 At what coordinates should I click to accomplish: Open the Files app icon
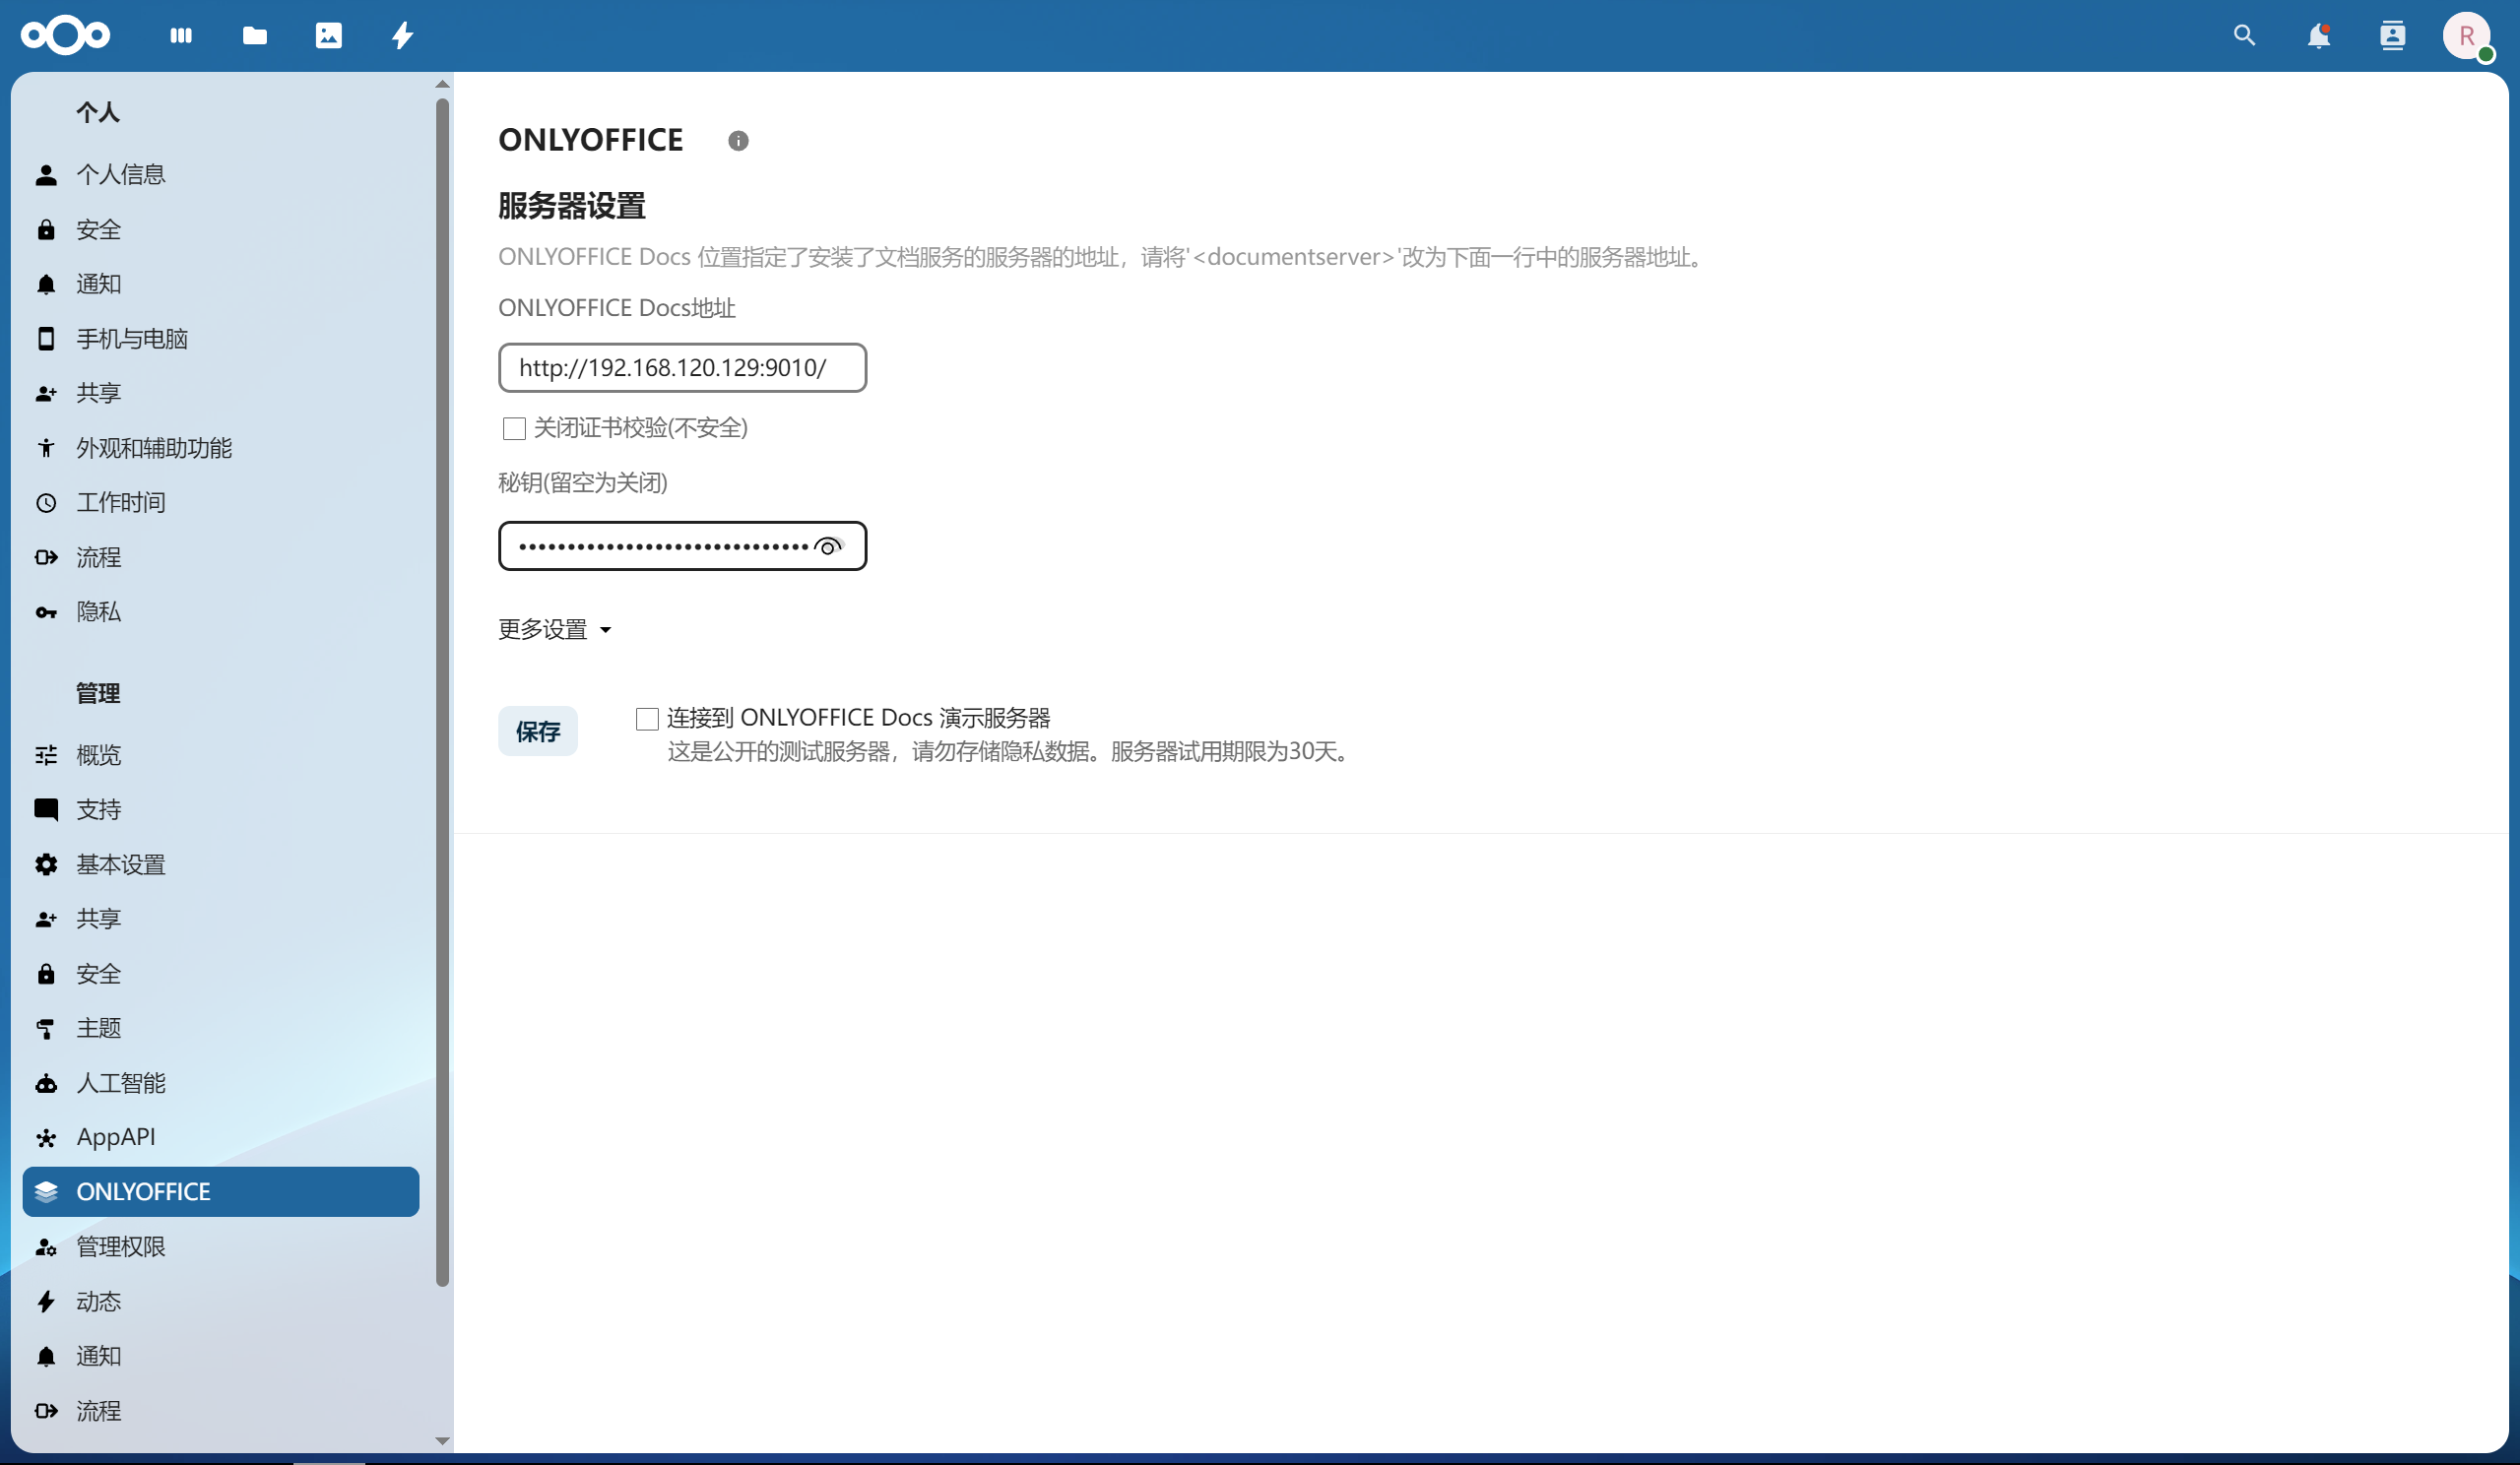point(255,36)
